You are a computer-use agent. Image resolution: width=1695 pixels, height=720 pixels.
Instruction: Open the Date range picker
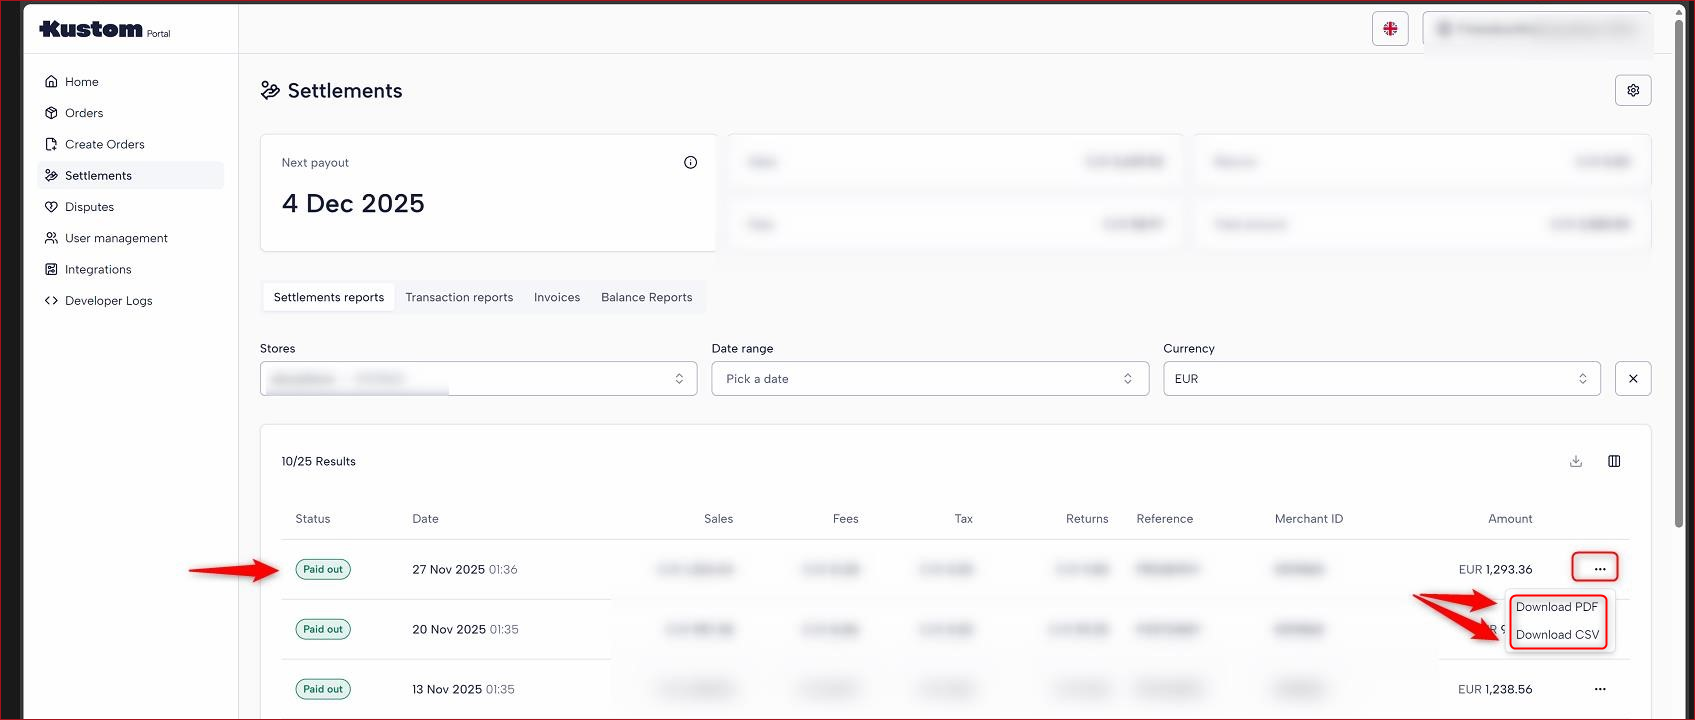tap(929, 379)
